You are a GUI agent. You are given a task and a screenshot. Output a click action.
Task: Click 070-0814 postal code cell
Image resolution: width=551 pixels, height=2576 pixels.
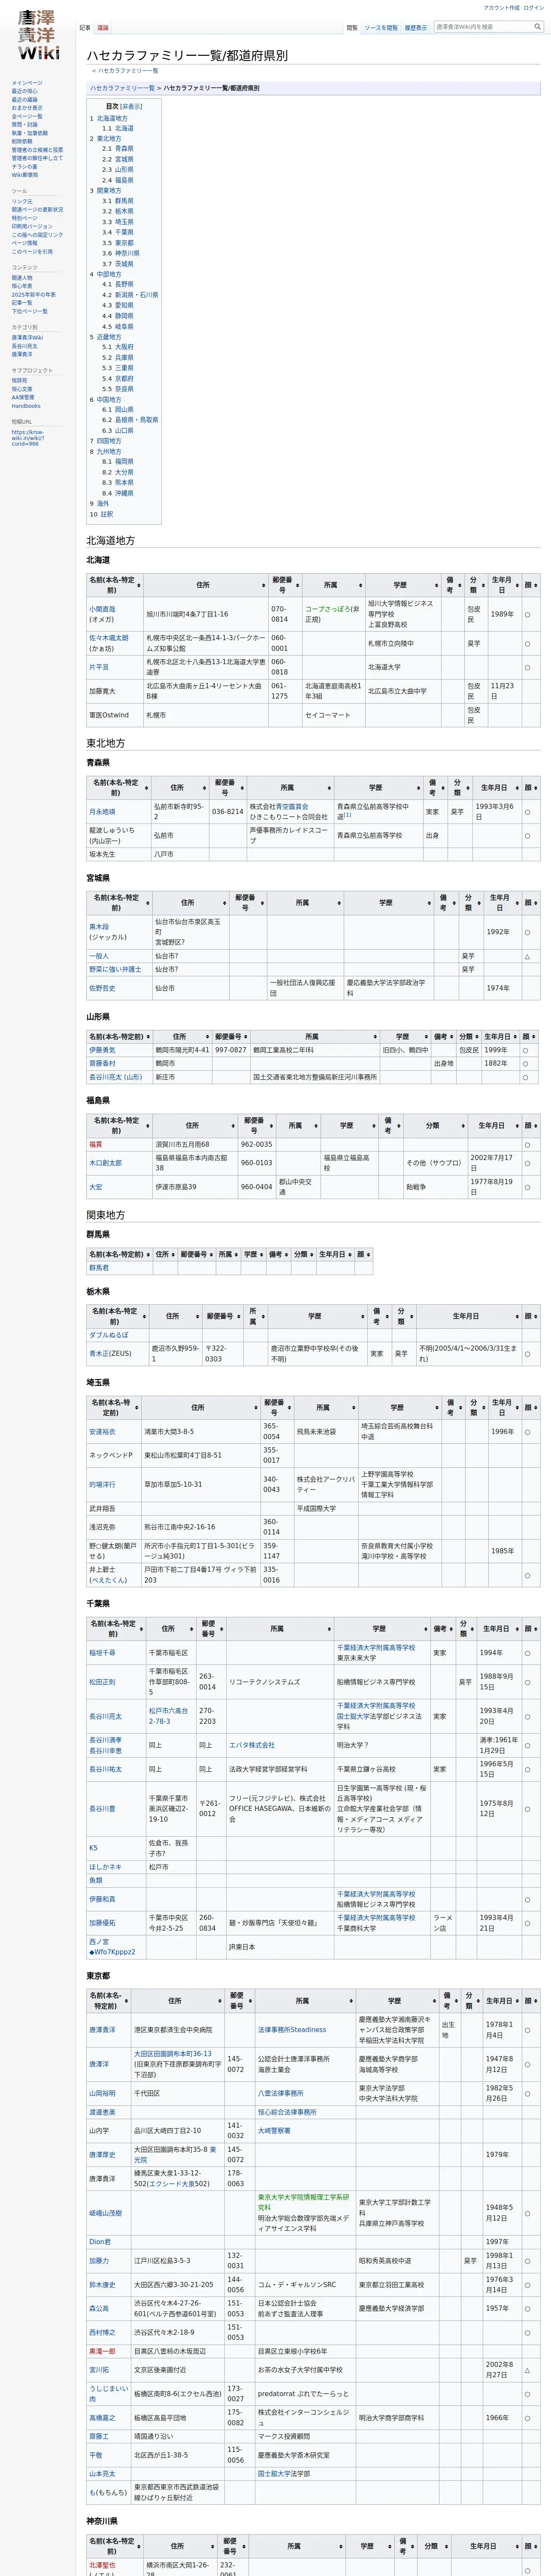(284, 614)
